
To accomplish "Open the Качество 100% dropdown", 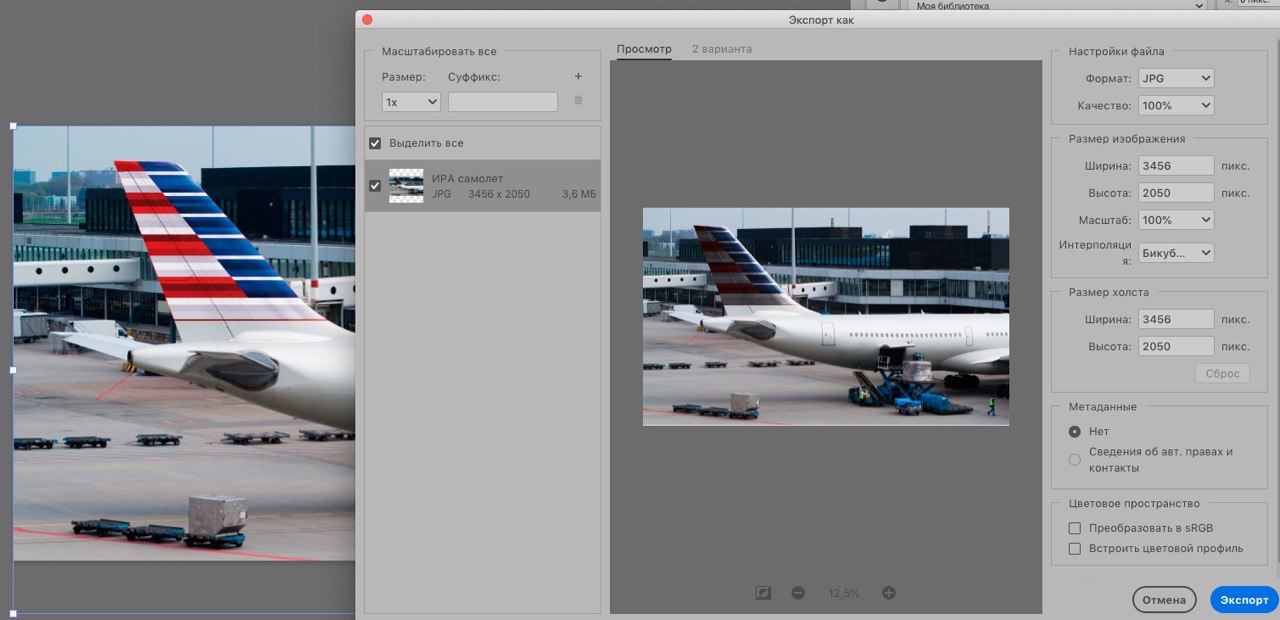I will point(1177,105).
